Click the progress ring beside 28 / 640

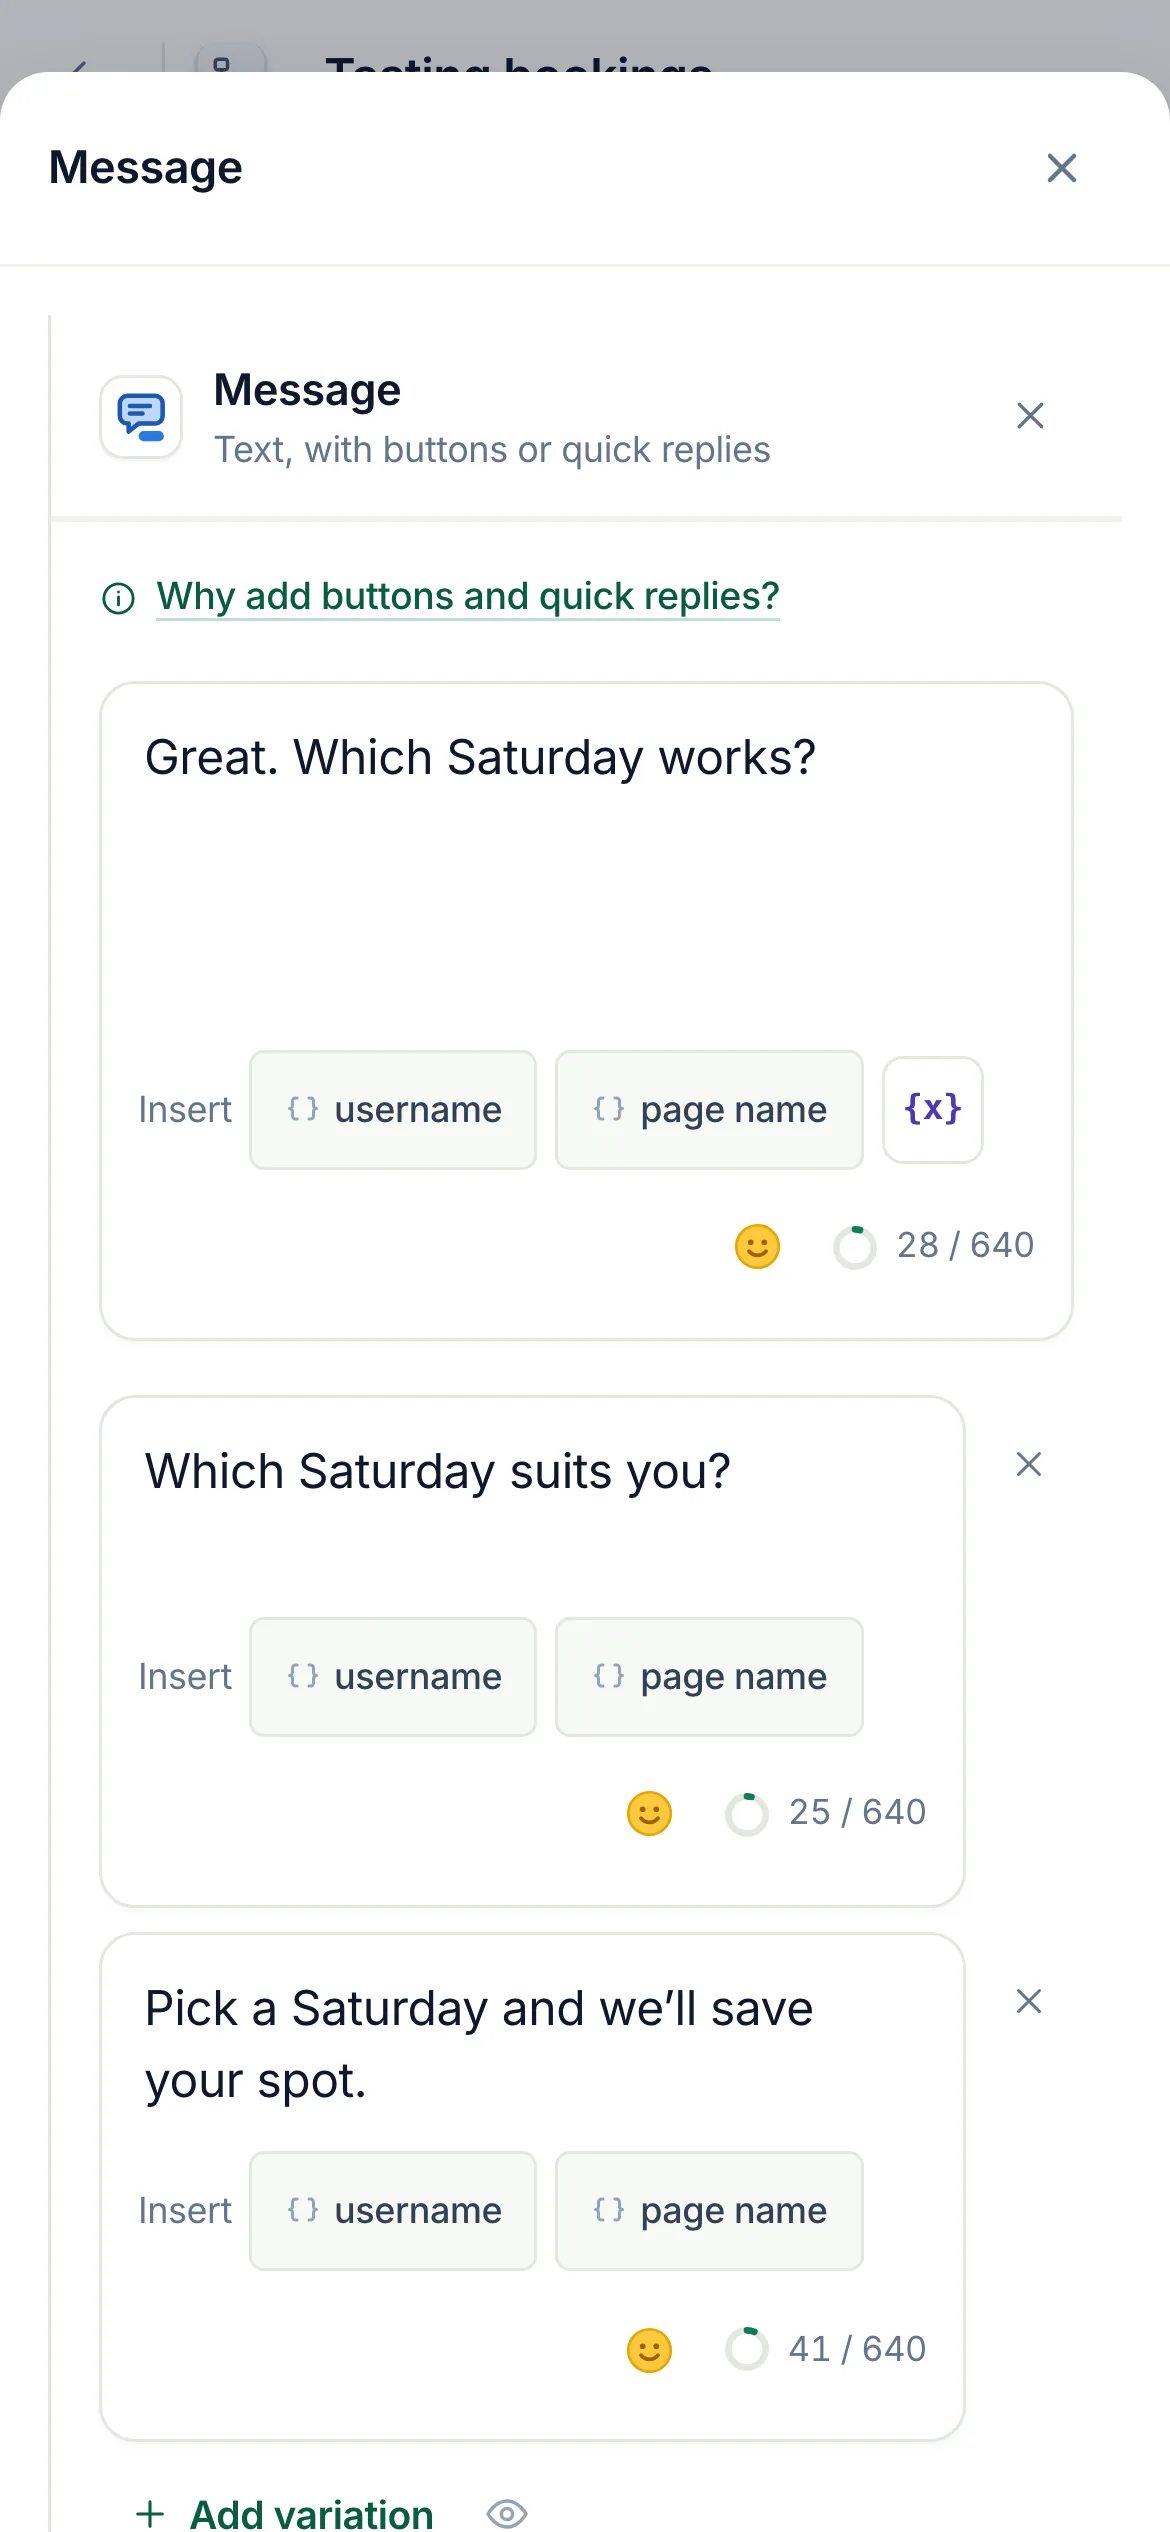pos(855,1247)
